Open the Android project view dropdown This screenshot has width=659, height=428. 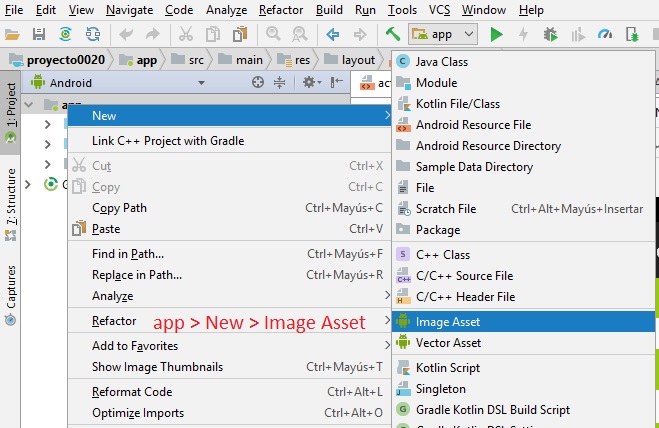point(80,83)
